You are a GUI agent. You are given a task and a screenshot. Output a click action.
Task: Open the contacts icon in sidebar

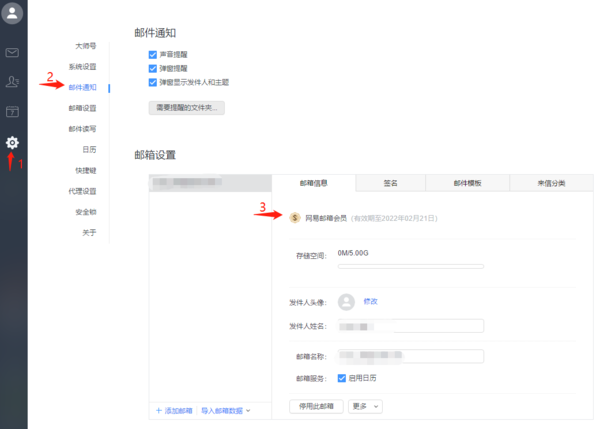click(13, 82)
